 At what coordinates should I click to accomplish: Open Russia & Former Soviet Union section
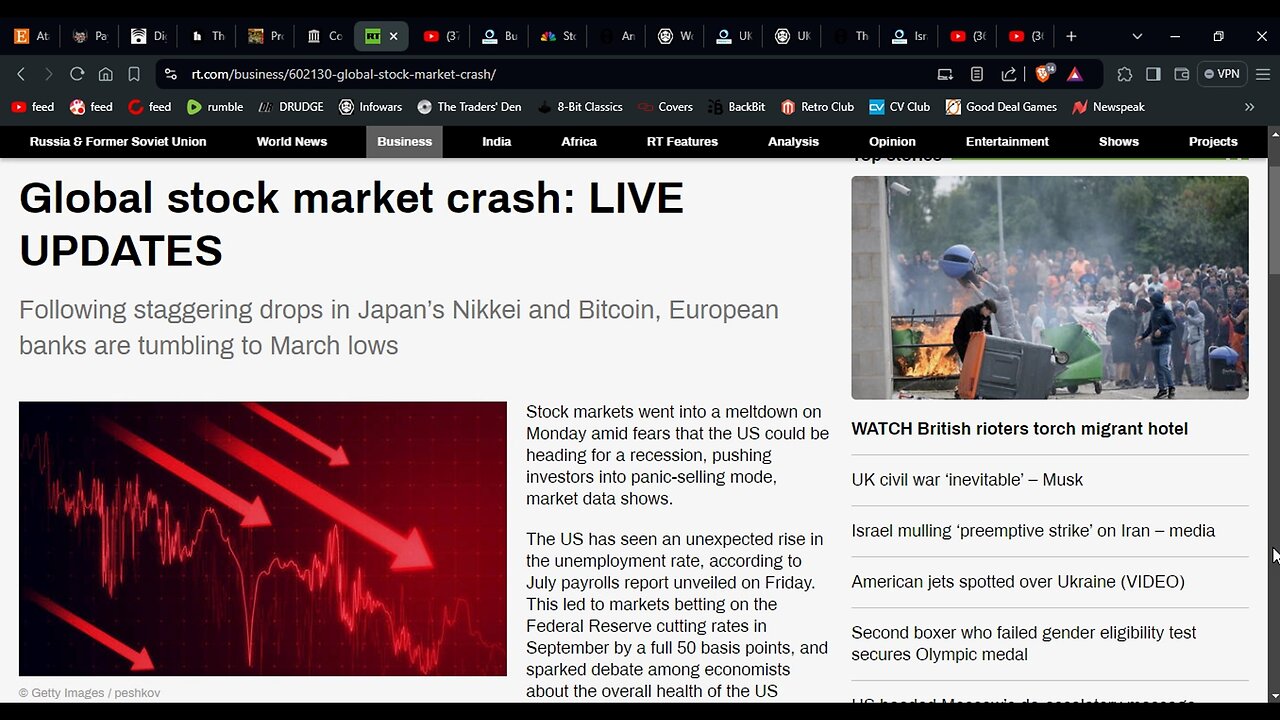(x=118, y=142)
